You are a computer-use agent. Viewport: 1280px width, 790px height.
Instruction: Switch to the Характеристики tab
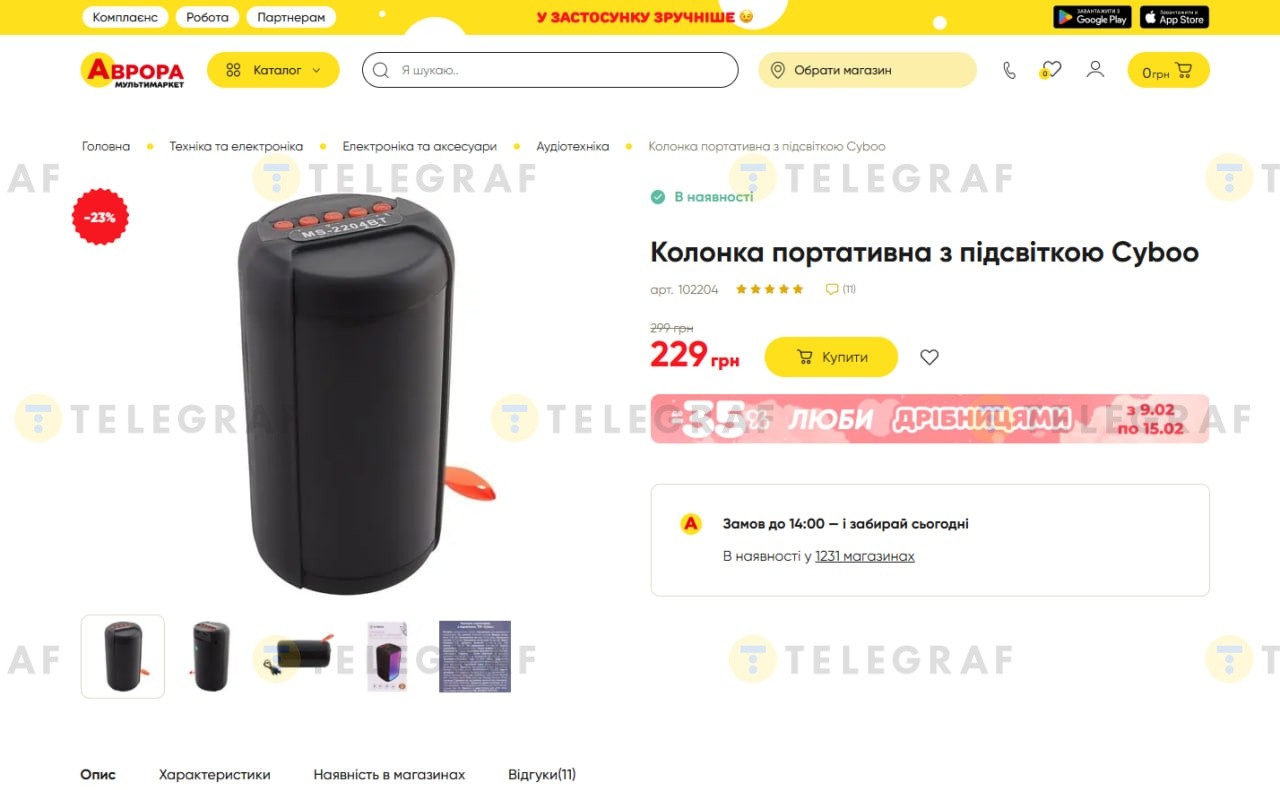point(214,774)
